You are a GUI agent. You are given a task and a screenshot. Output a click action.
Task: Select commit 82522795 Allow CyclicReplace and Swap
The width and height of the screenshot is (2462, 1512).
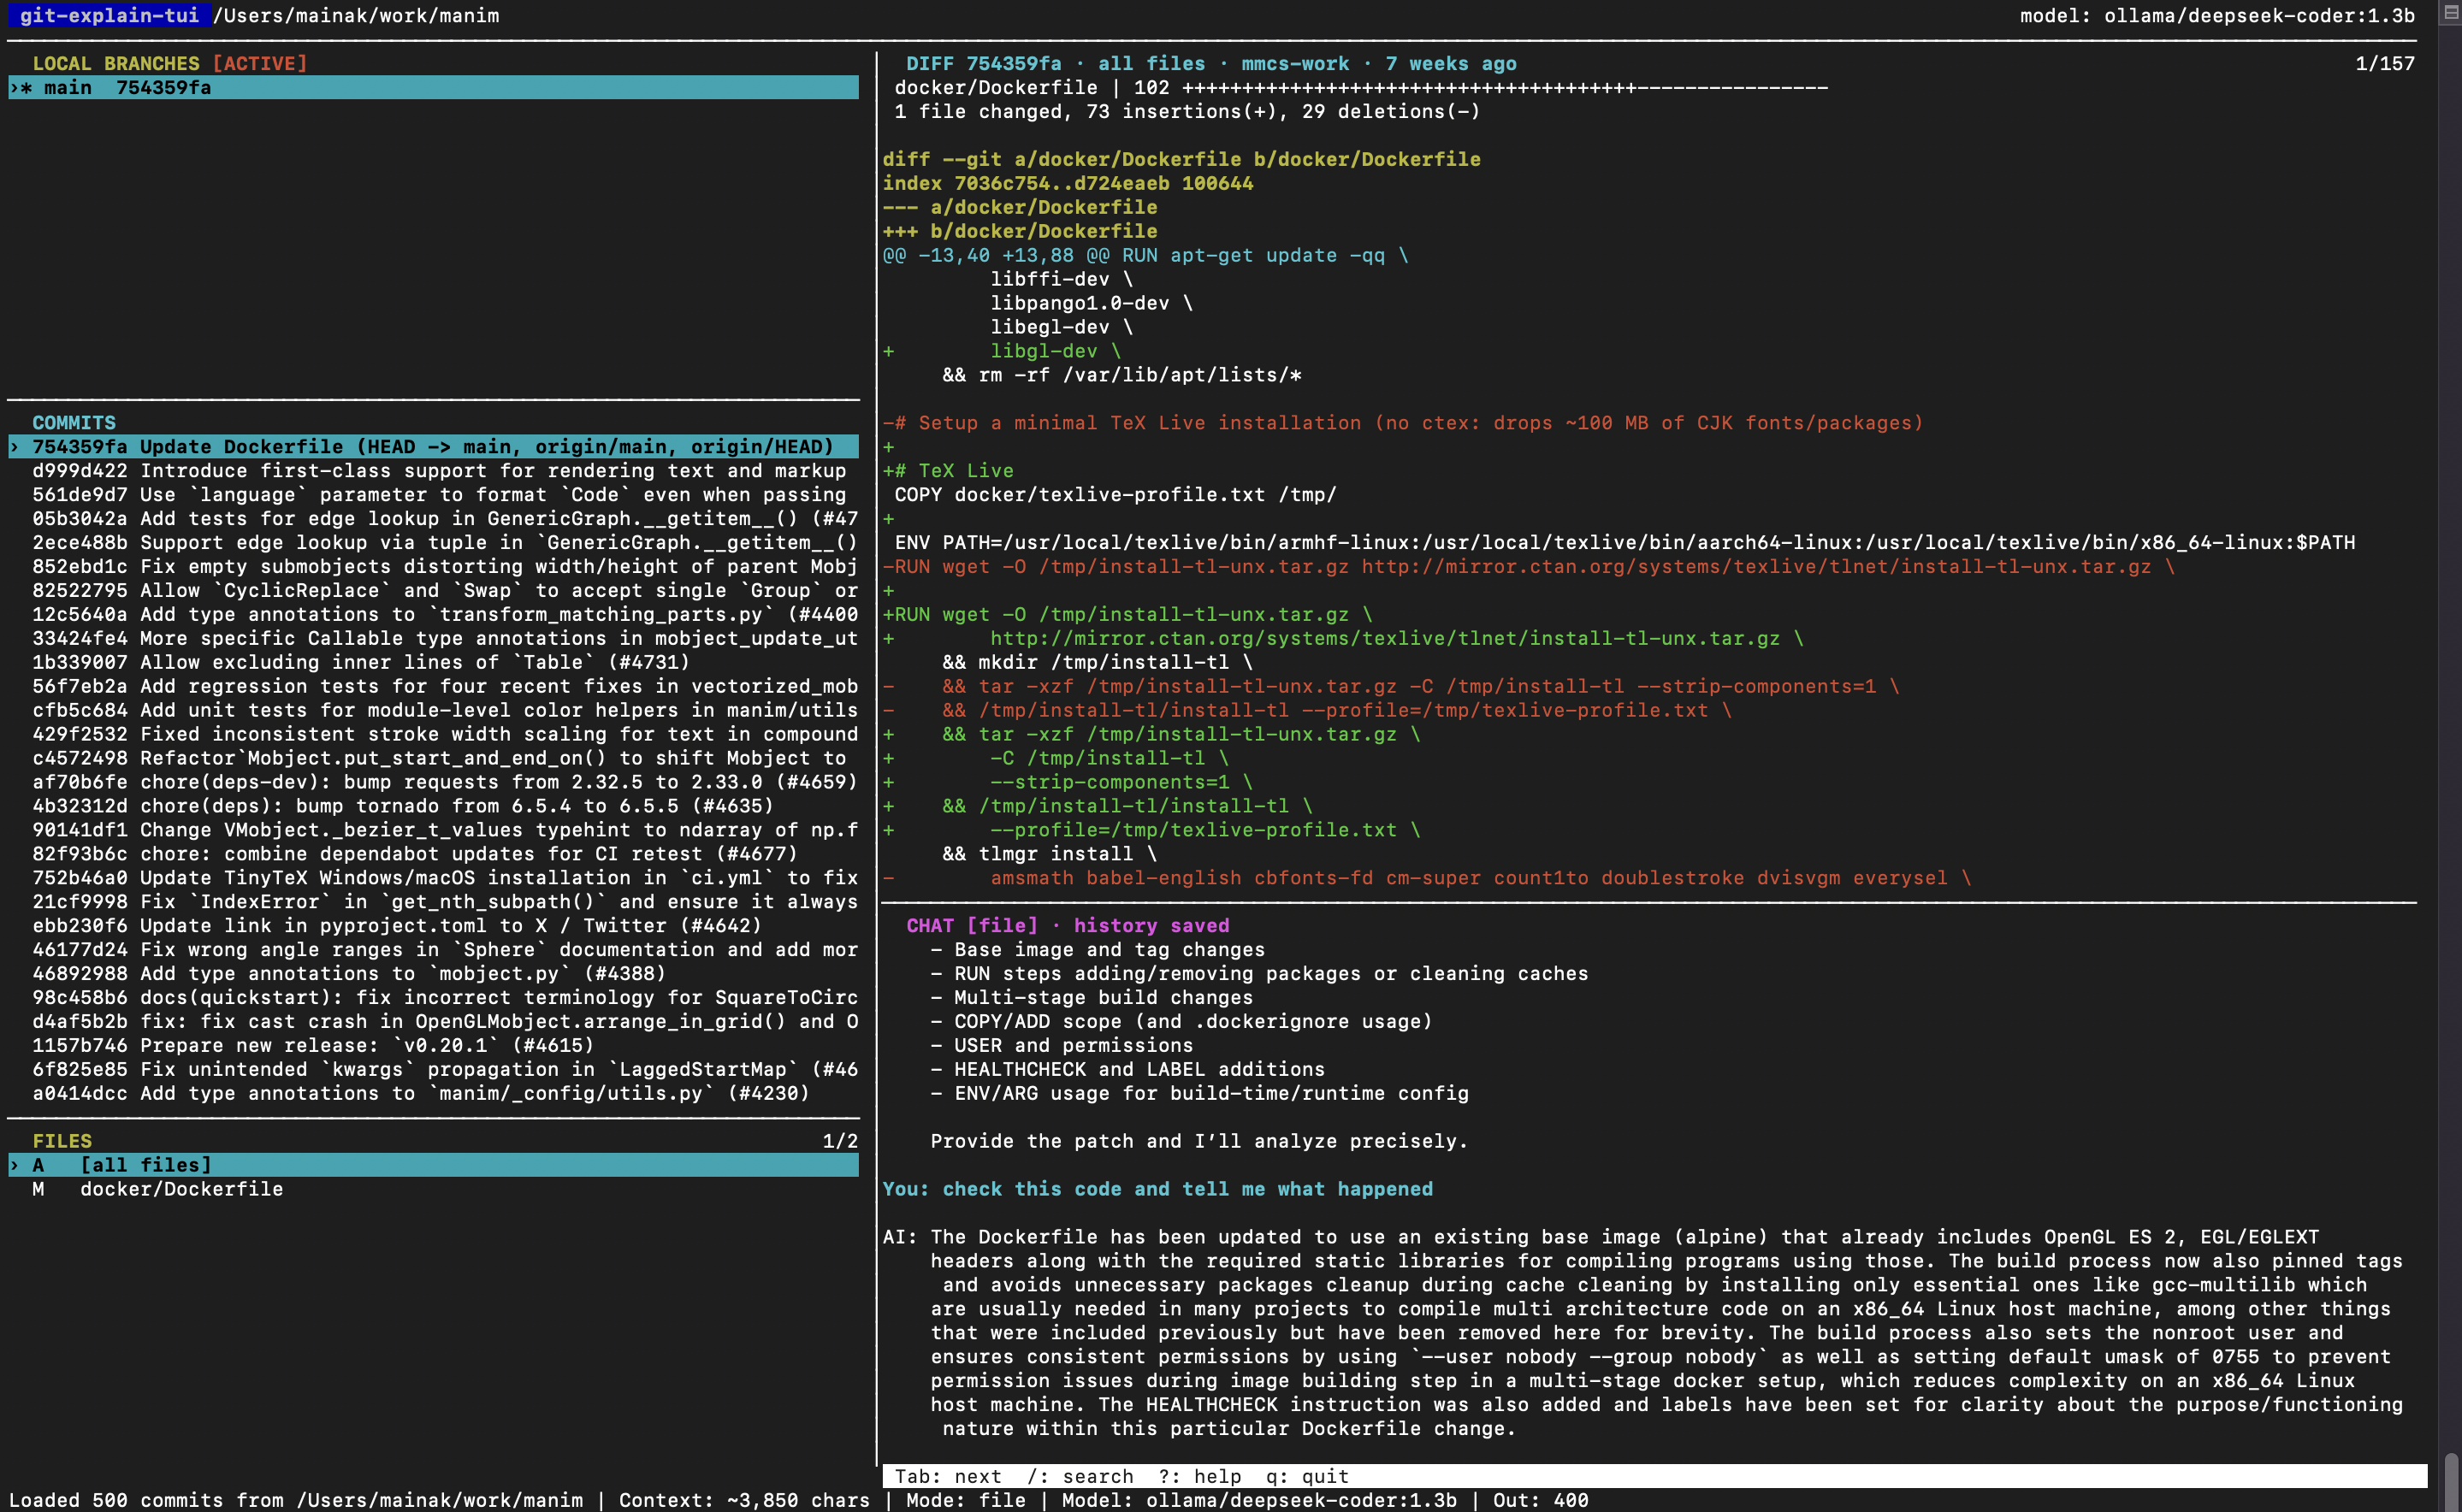pos(433,590)
